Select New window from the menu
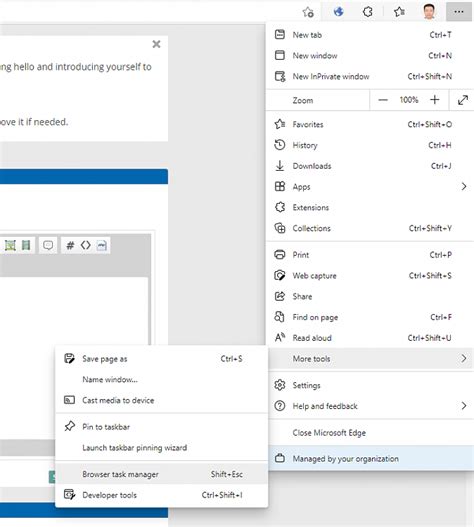 [369, 55]
